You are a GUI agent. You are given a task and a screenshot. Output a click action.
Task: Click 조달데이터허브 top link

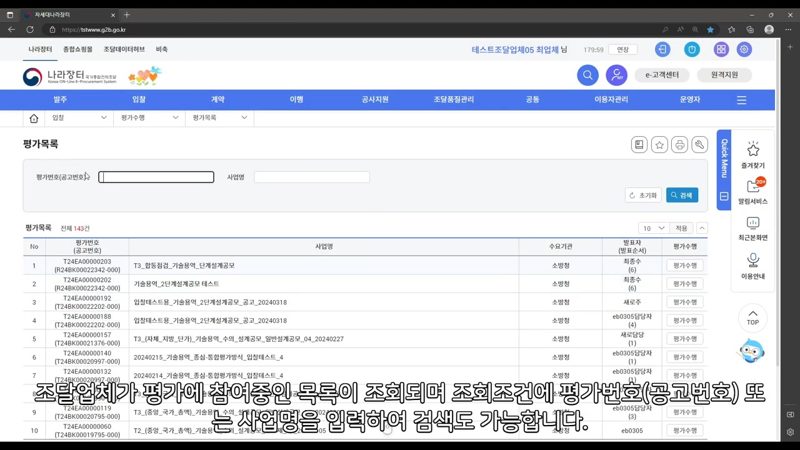(124, 49)
